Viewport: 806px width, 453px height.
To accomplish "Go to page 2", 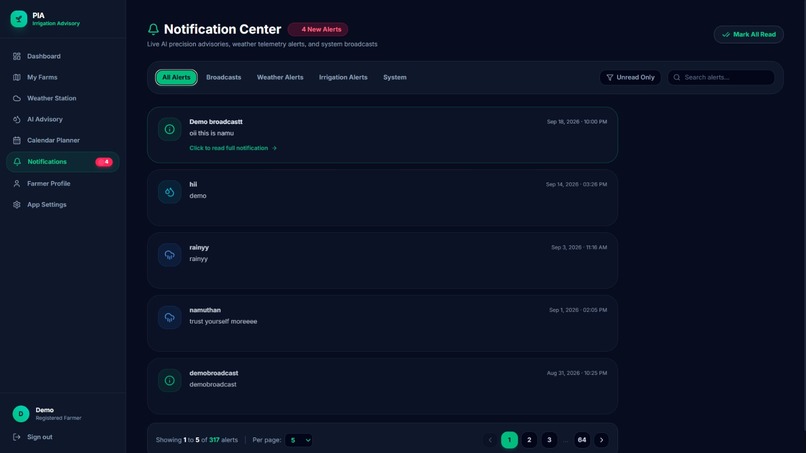I will click(x=529, y=440).
